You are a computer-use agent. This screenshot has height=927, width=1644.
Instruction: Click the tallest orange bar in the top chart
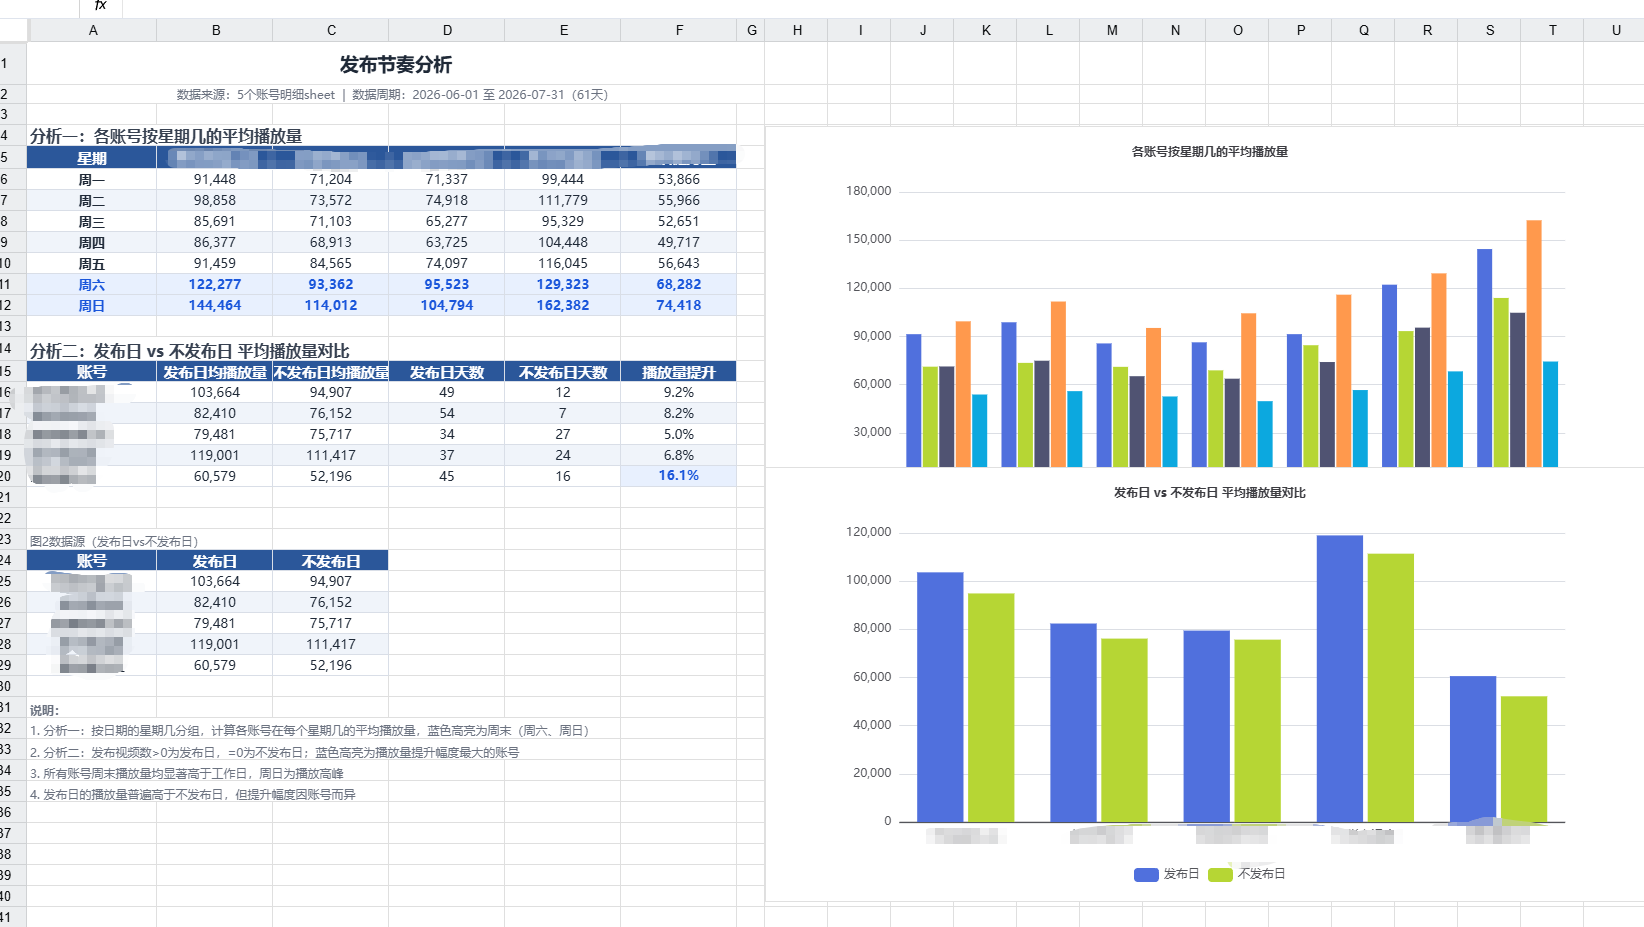click(1533, 343)
